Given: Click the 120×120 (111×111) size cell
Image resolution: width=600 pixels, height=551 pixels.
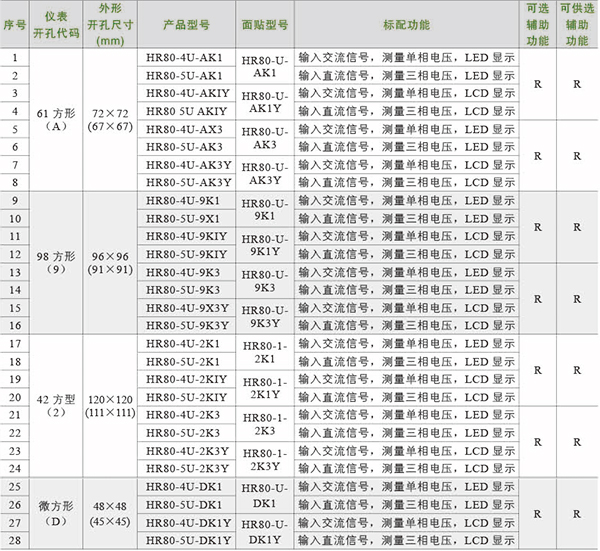Looking at the screenshot, I should [110, 405].
